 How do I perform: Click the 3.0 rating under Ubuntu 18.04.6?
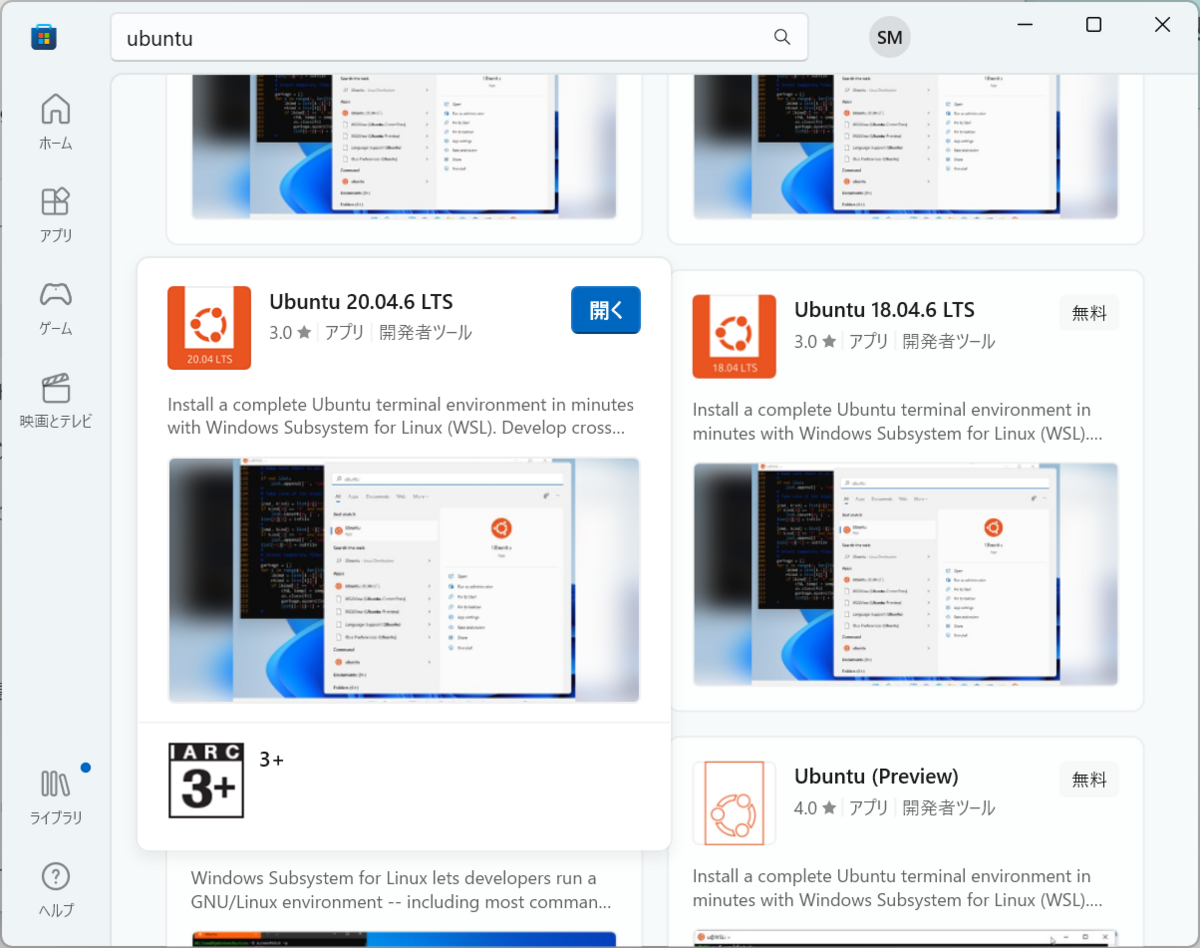[815, 341]
